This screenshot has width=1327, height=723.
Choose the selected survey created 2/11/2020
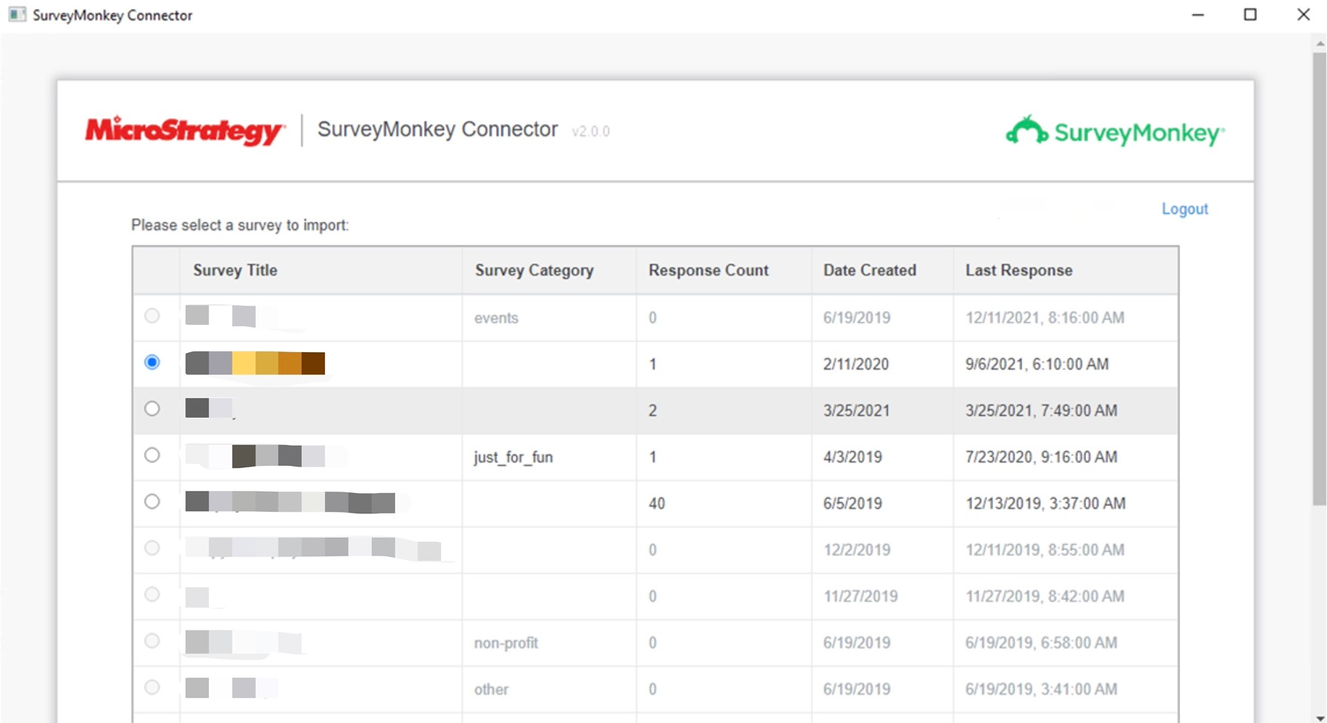point(152,362)
